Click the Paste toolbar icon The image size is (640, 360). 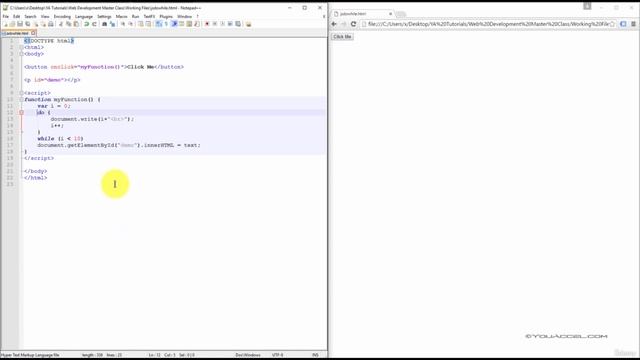coord(76,24)
